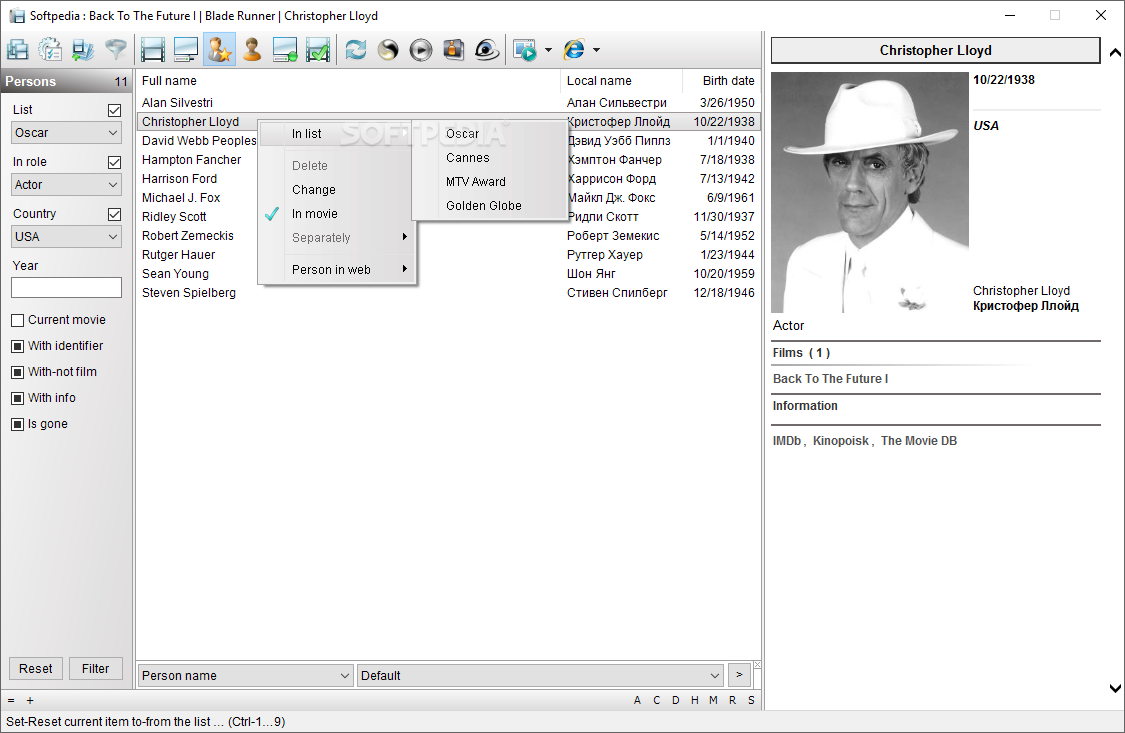
Task: Click the equals sign in bottom bar
Action: [11, 700]
